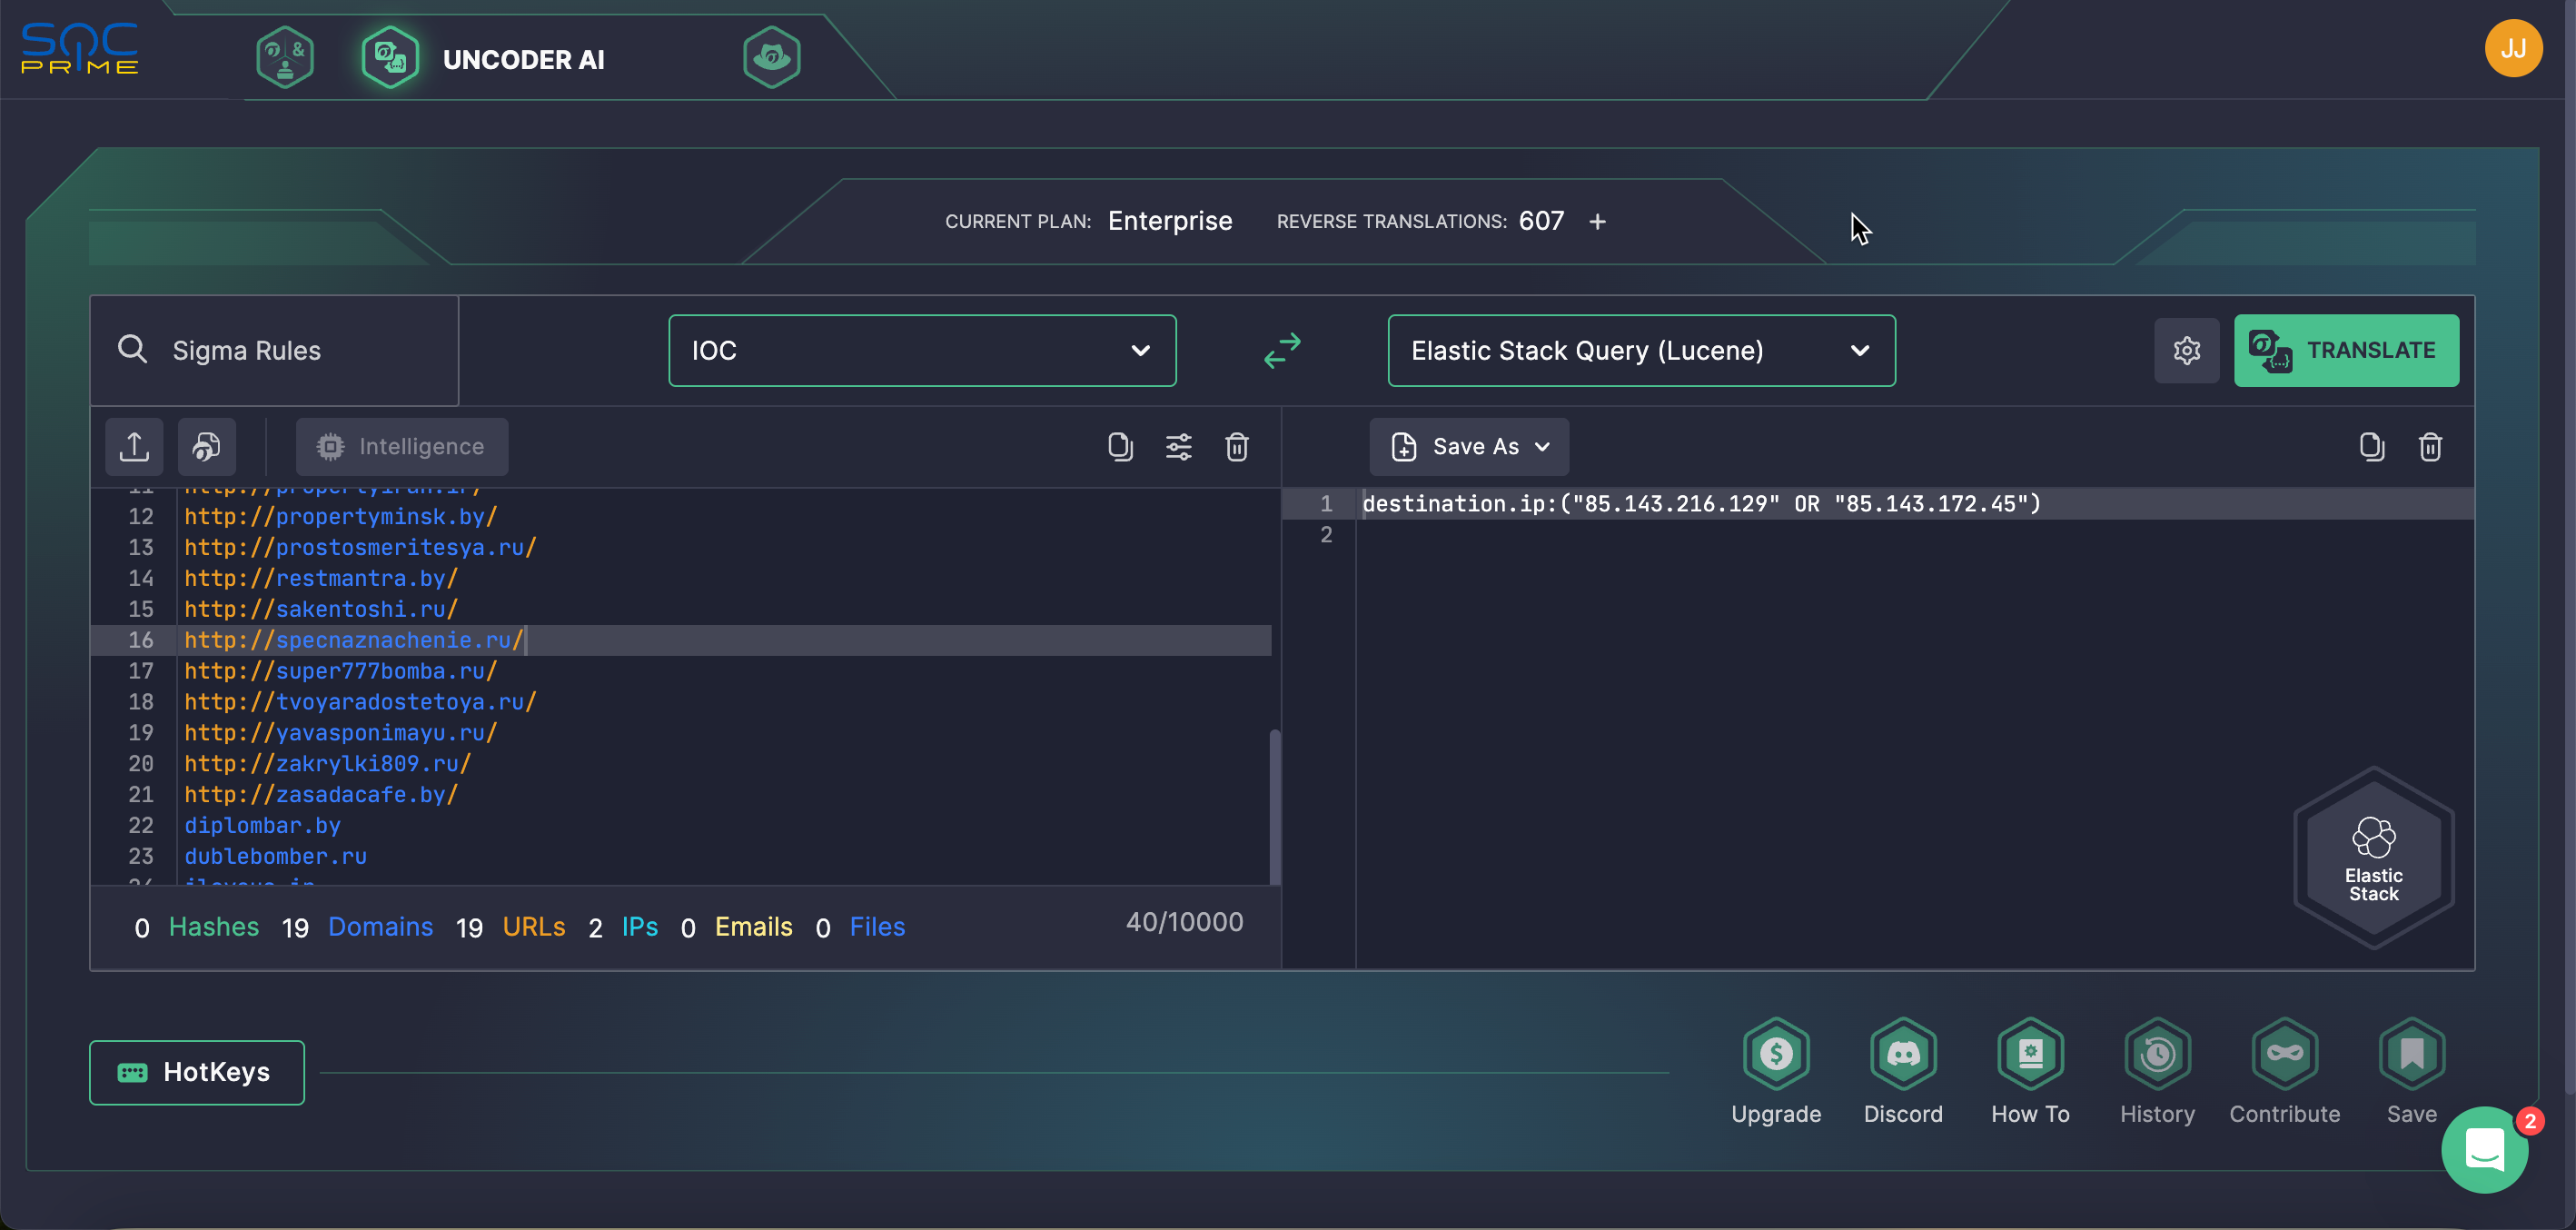Expand the IOC source language dropdown

(922, 350)
